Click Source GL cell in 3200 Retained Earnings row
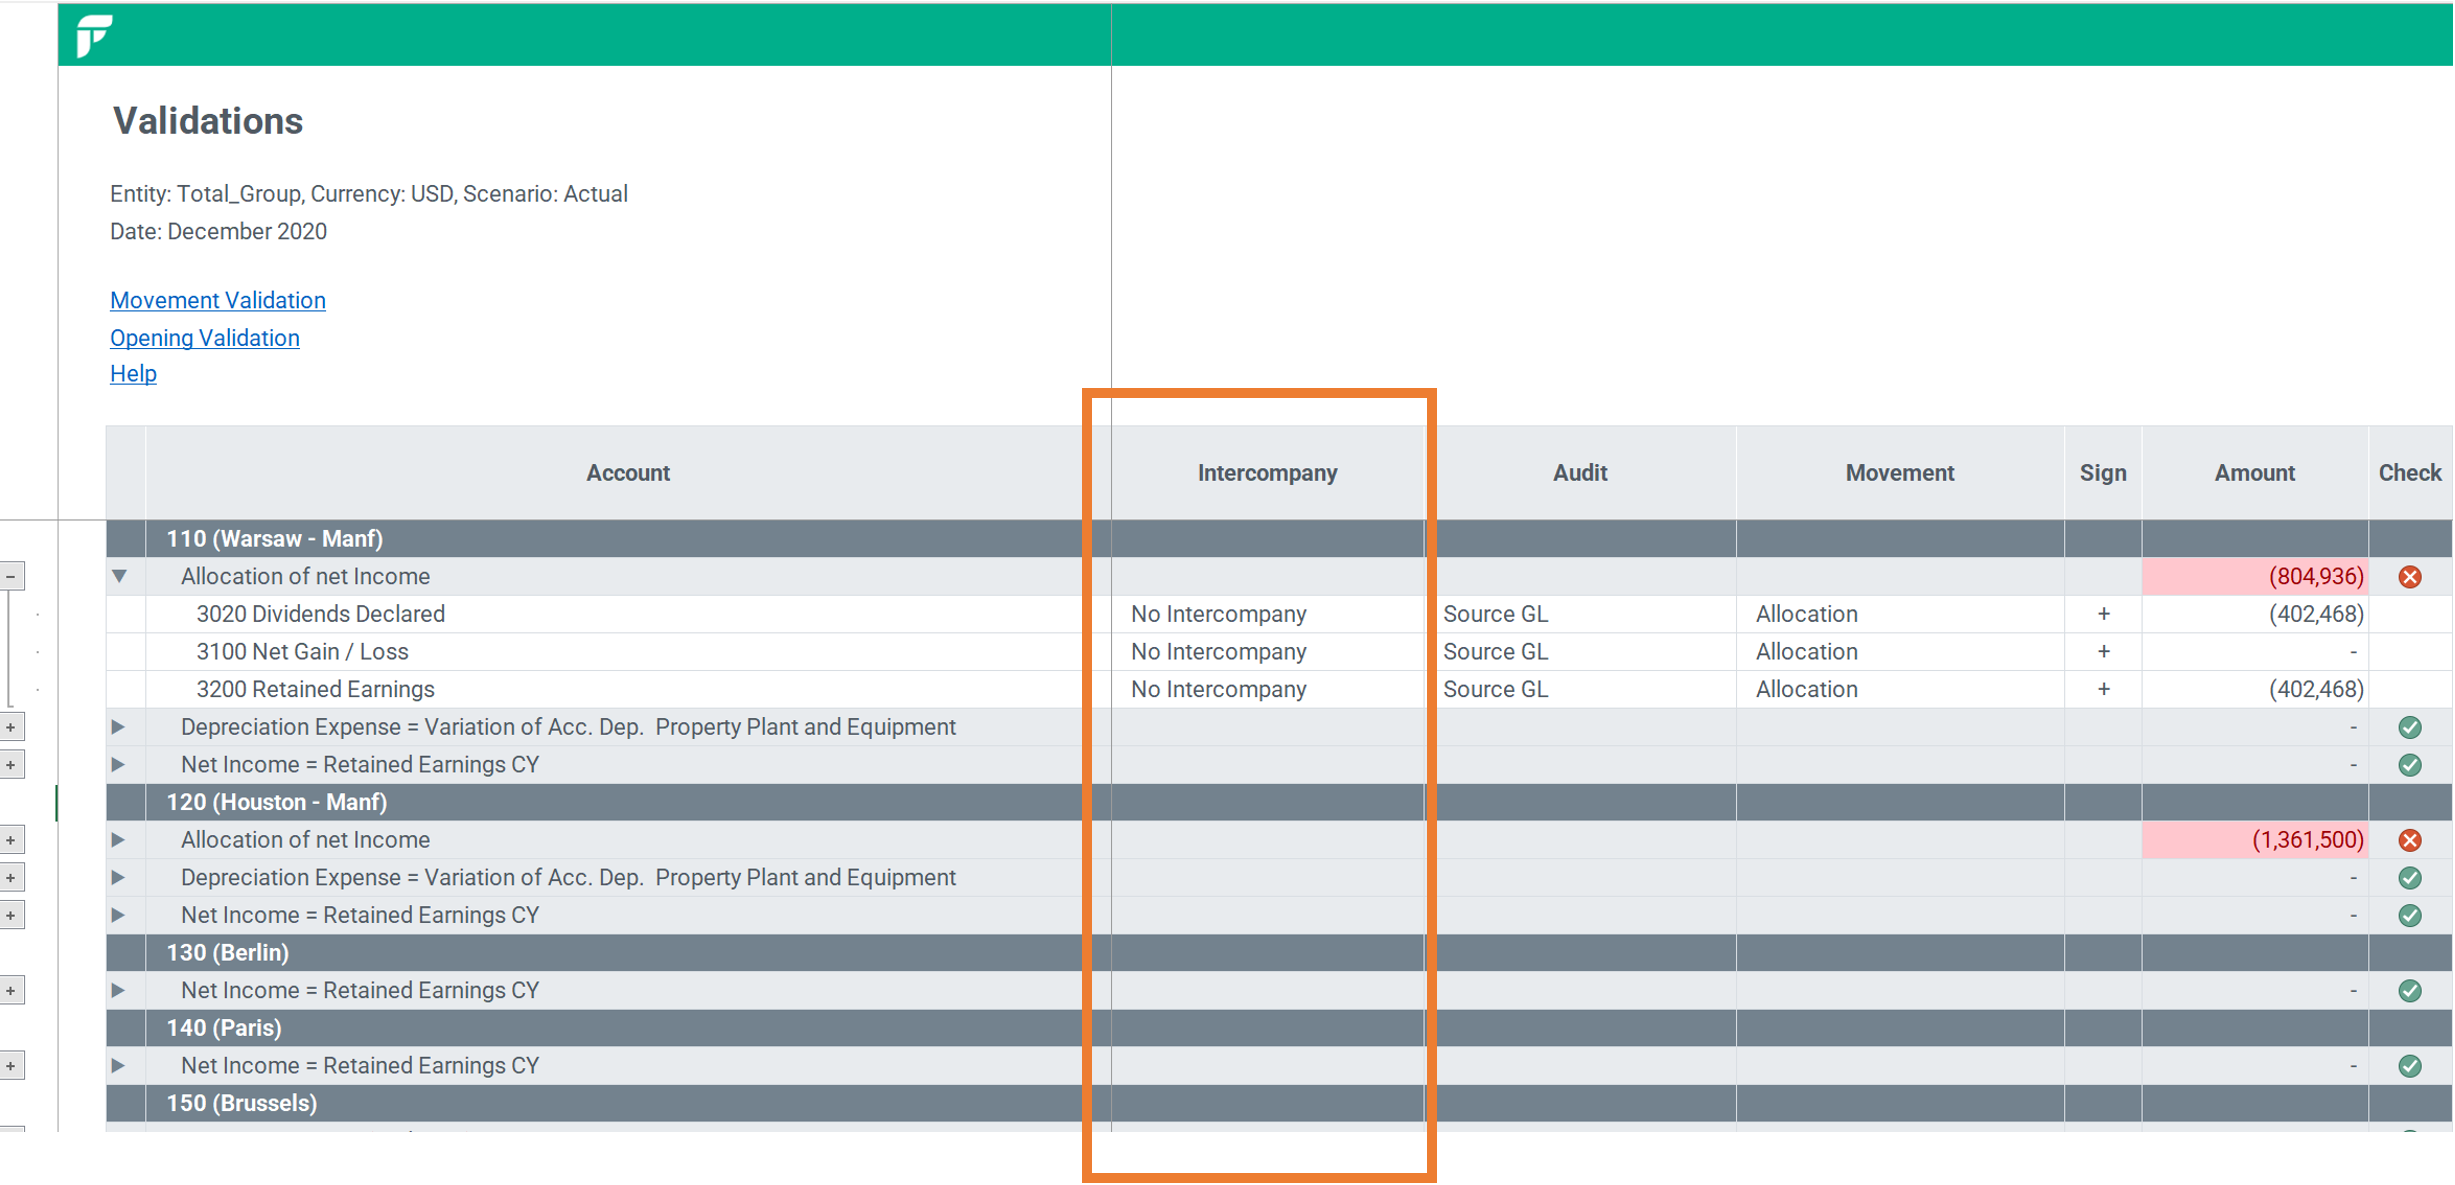2455x1185 pixels. 1580,689
